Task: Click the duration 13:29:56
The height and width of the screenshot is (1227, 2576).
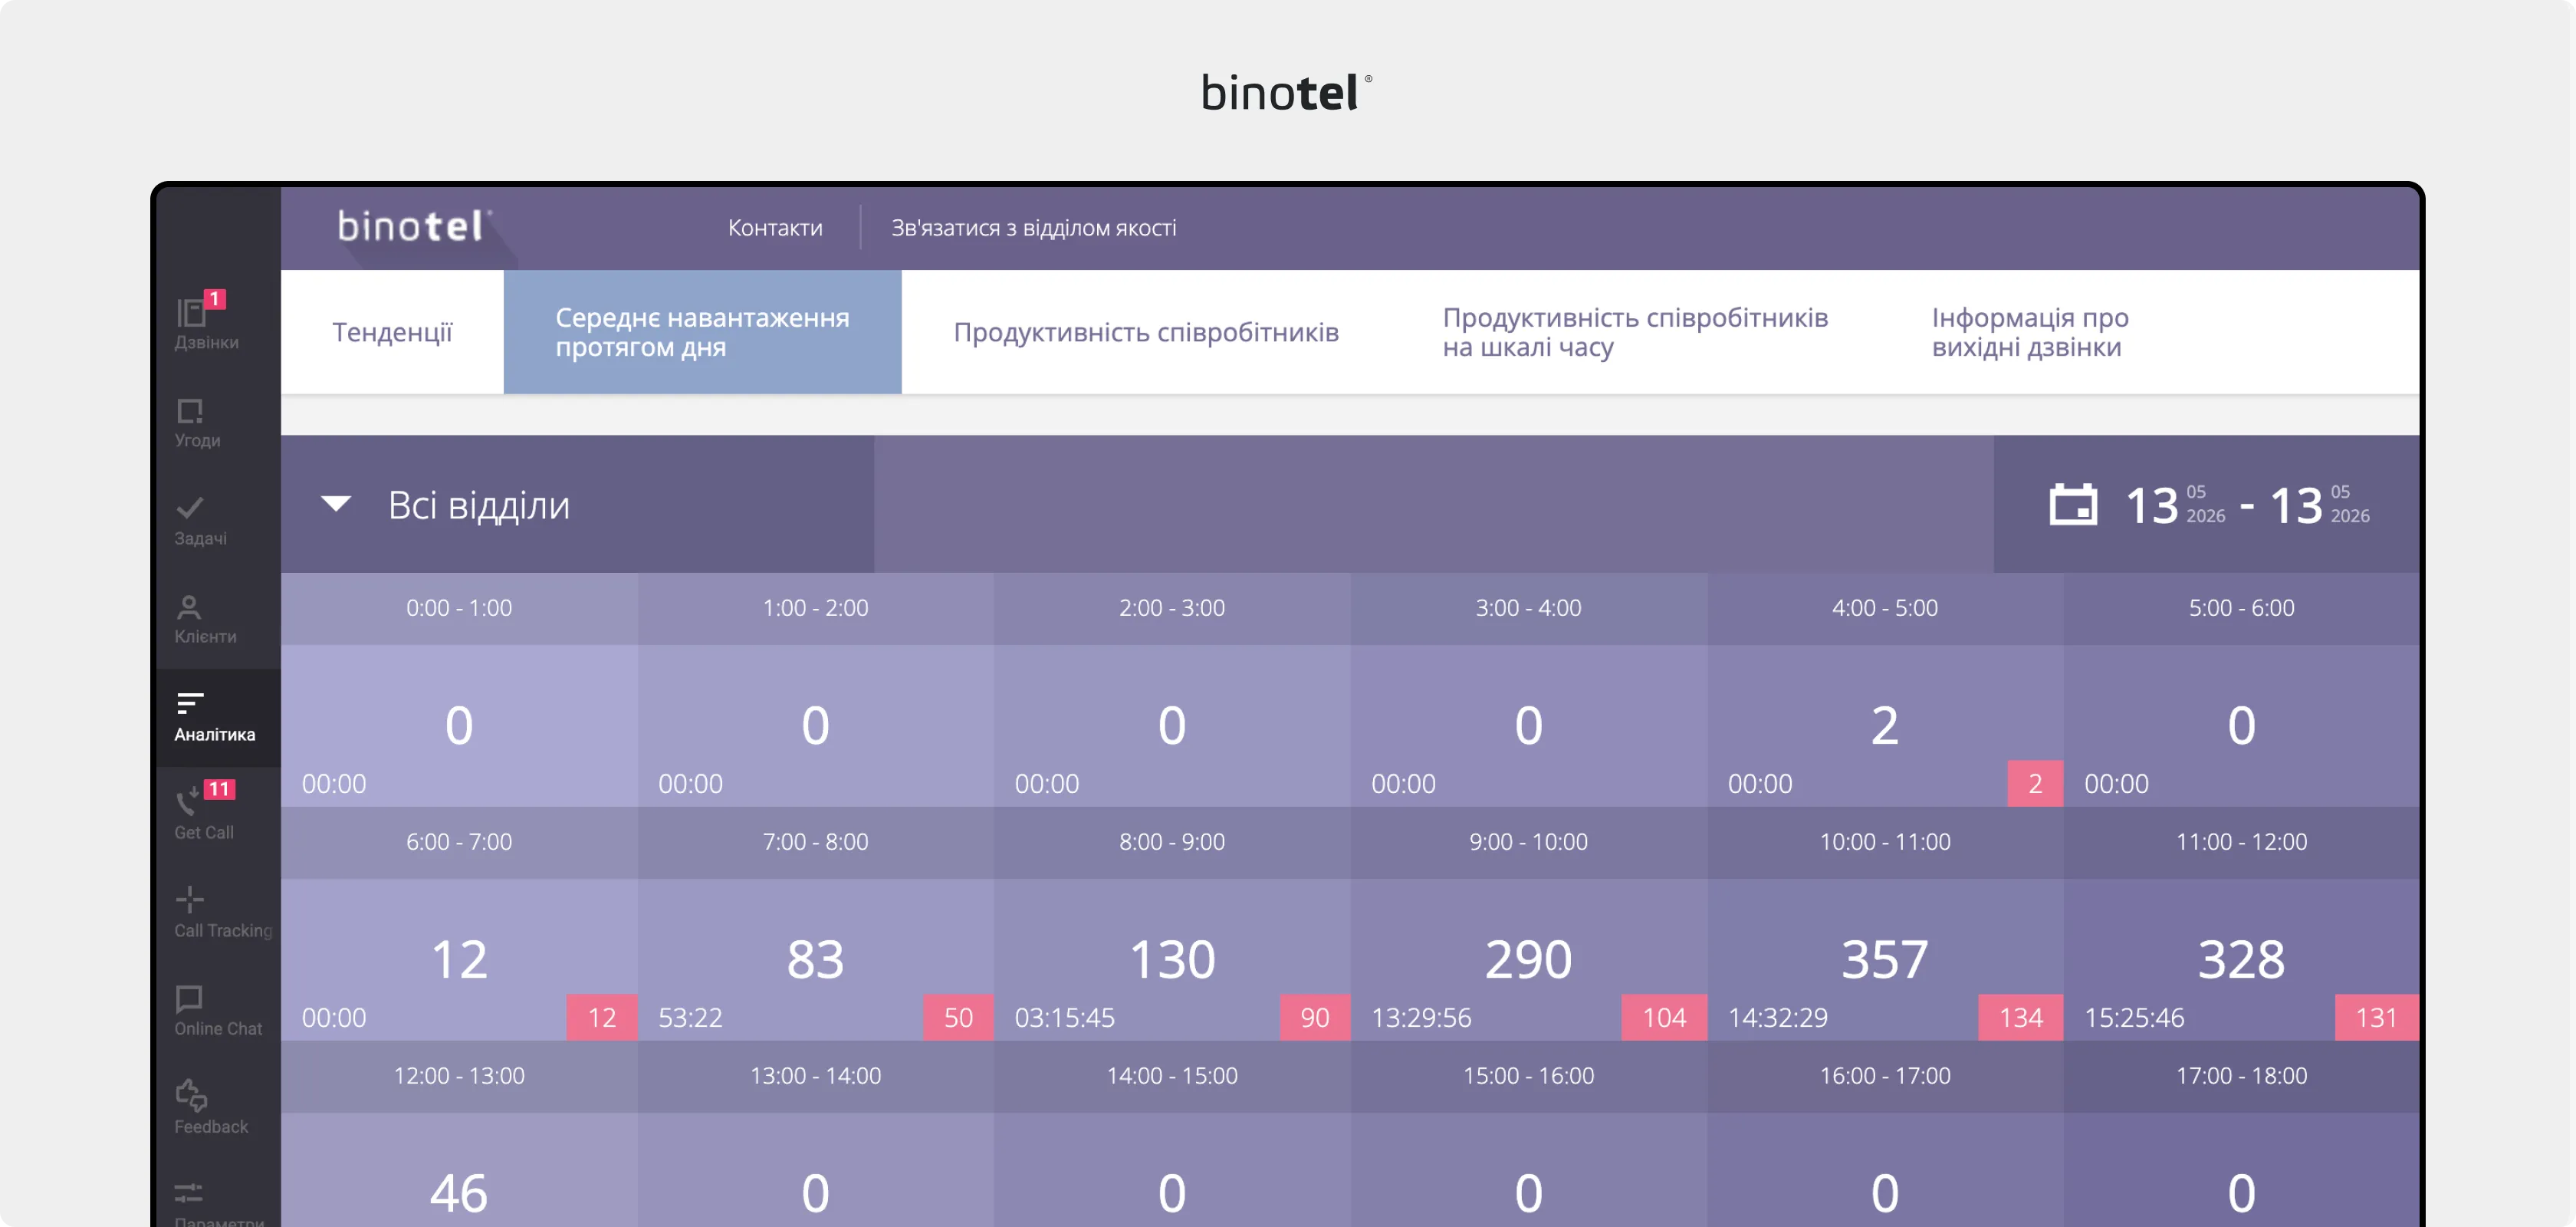Action: (x=1421, y=1018)
